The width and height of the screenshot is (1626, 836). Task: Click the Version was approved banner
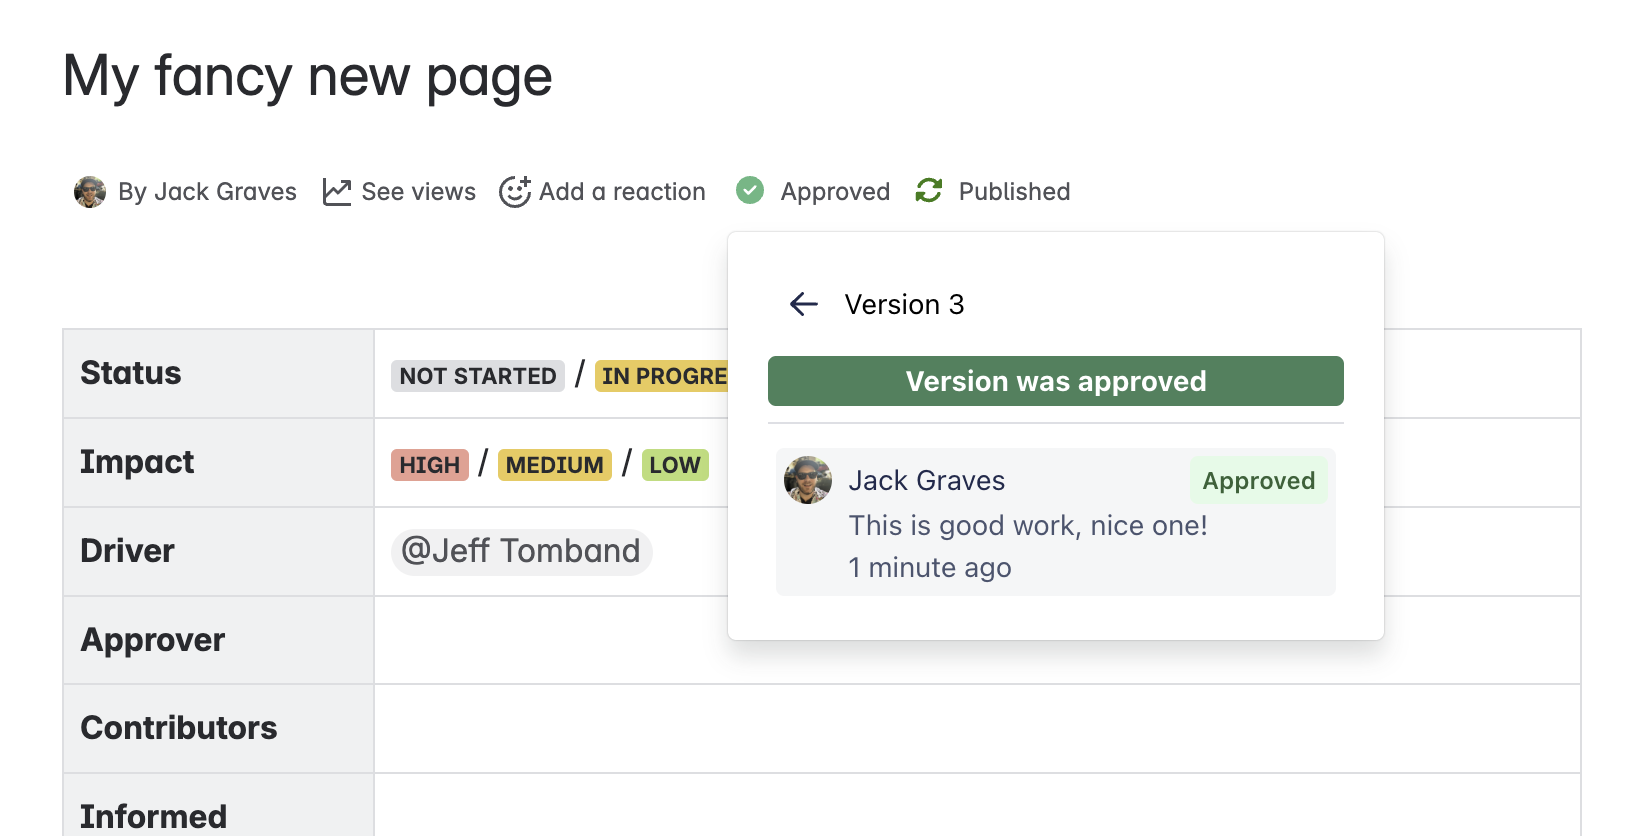tap(1055, 381)
